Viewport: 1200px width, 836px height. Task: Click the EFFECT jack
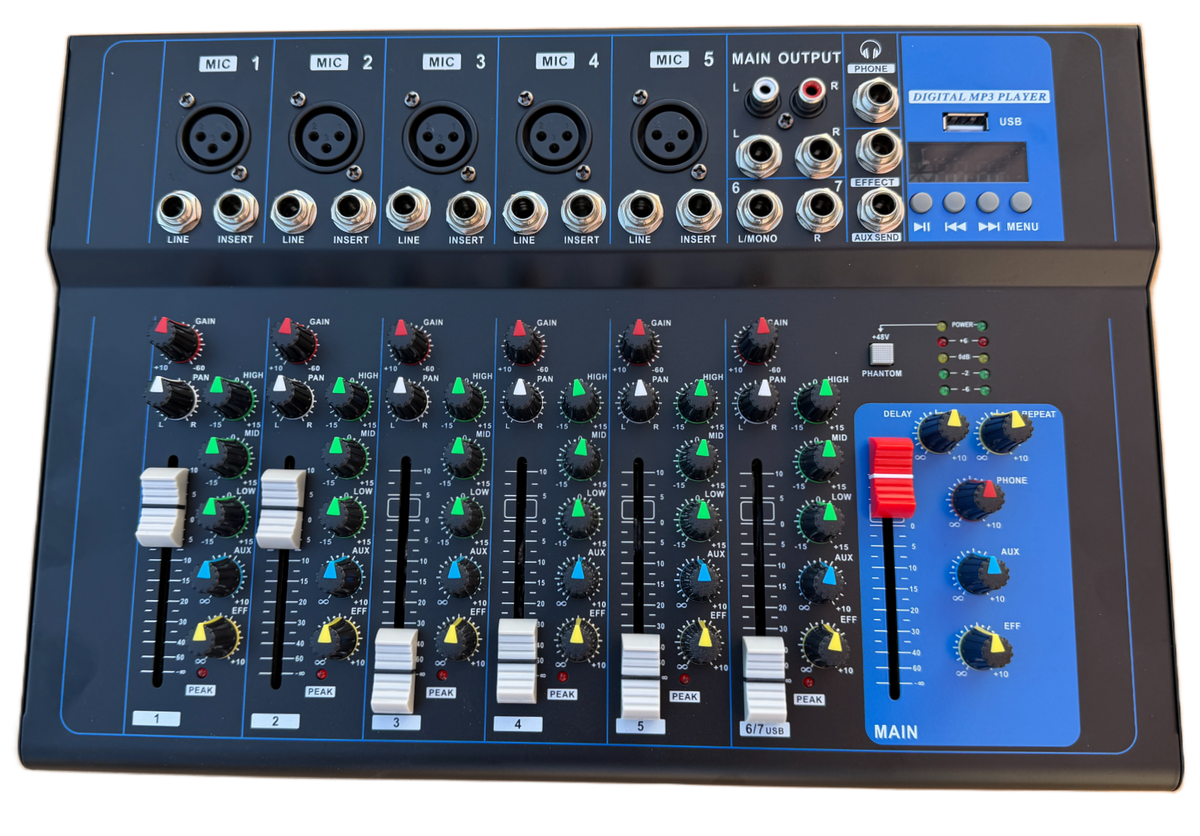(x=877, y=151)
